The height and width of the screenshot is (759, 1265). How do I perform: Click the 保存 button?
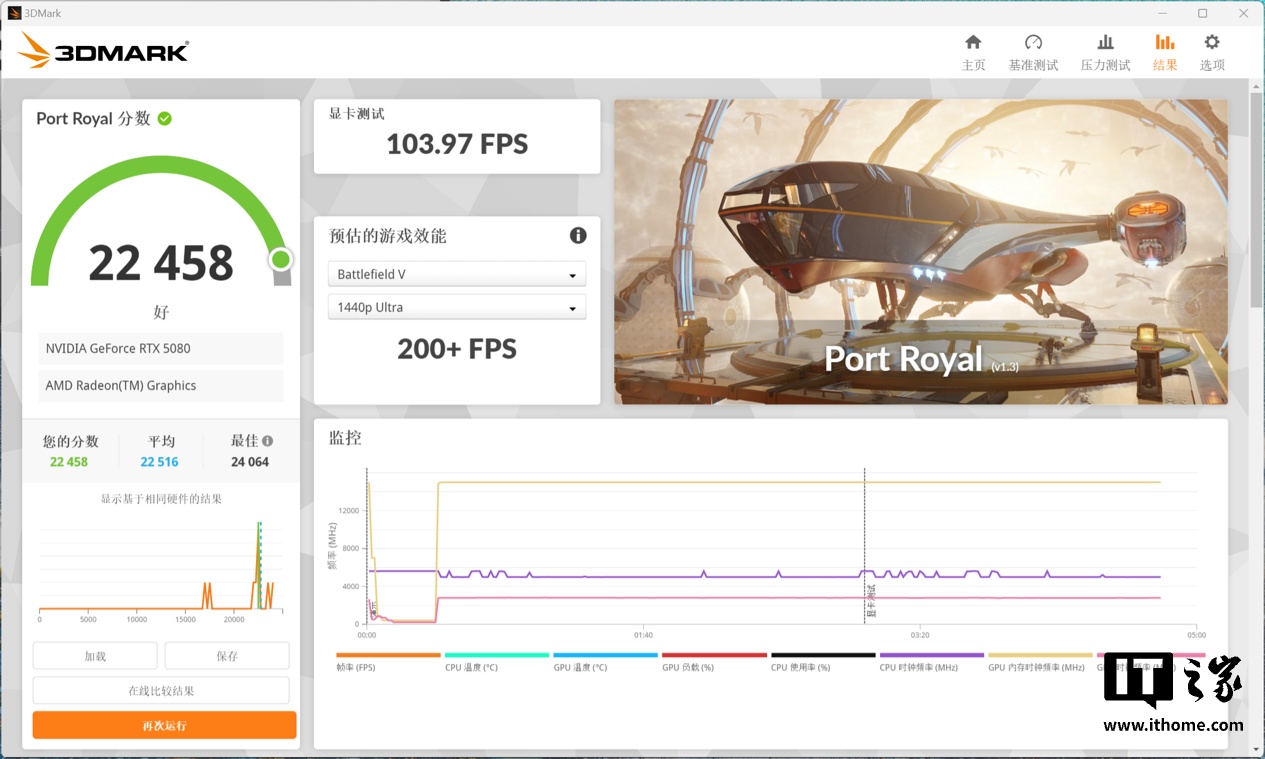tap(227, 656)
